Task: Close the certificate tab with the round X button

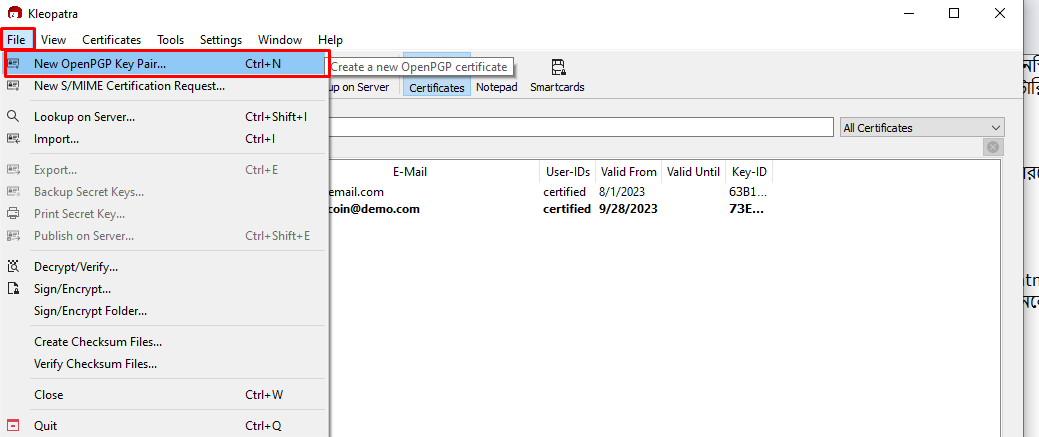Action: coord(993,147)
